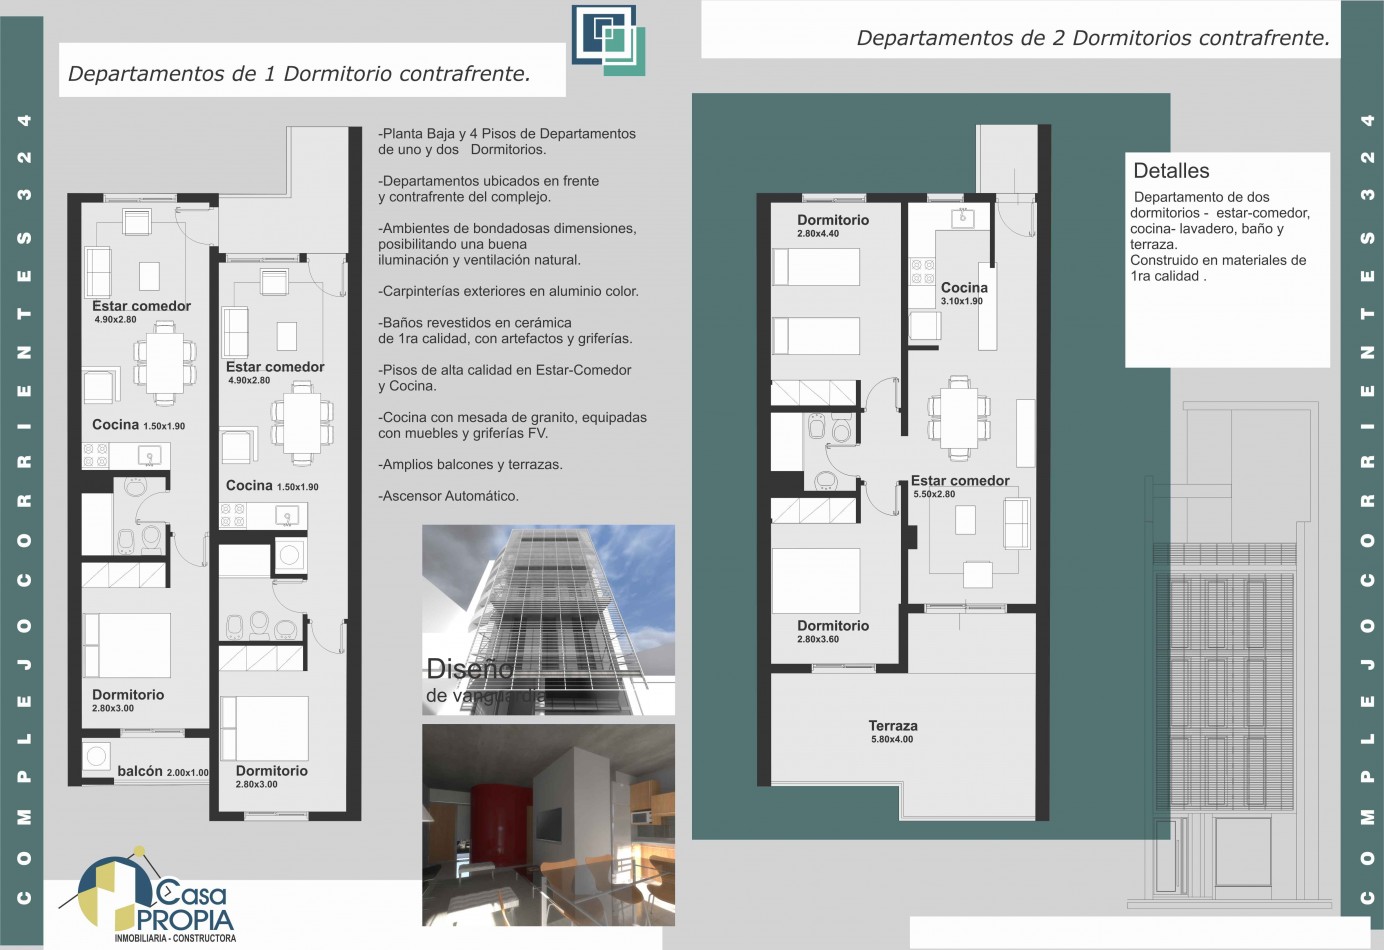Select the sofa in Estar comedor 5.50x2.80
The width and height of the screenshot is (1384, 950).
click(1016, 522)
